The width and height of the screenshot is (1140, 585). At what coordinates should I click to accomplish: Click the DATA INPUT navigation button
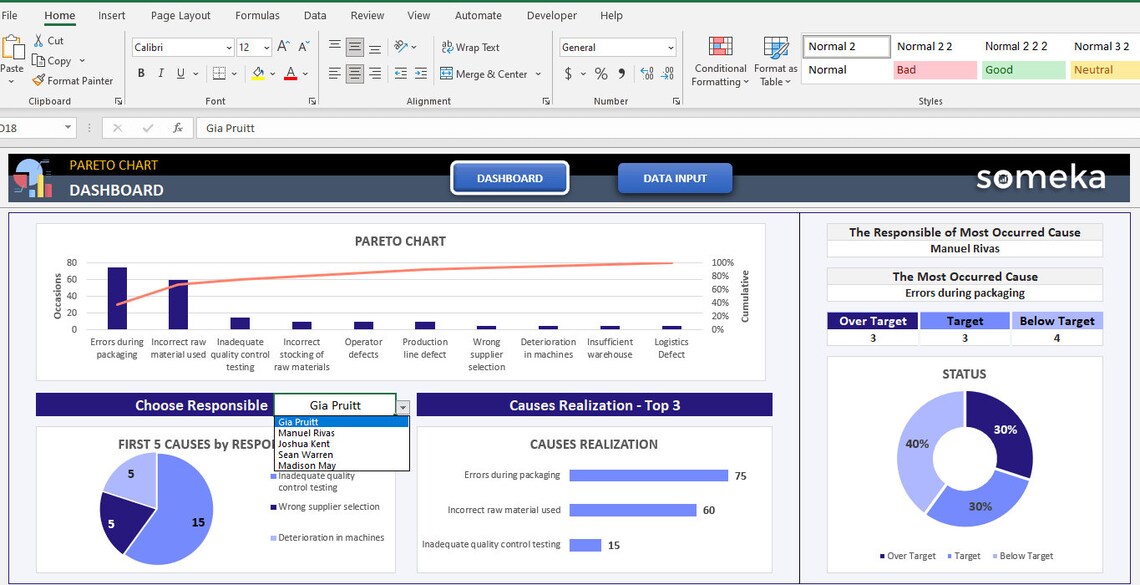click(674, 178)
